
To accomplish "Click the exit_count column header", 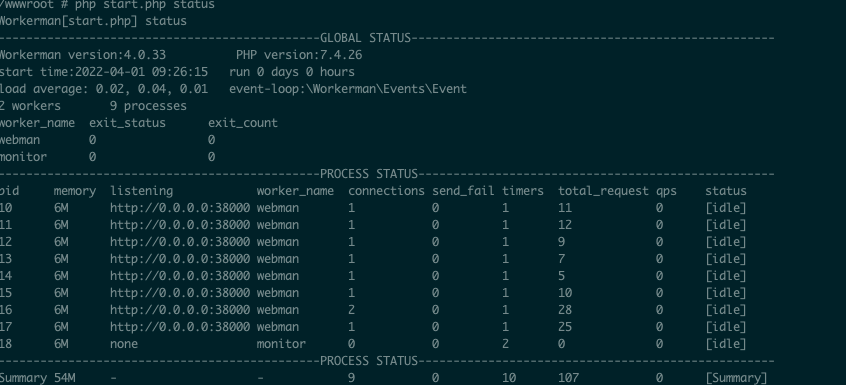I will click(243, 123).
